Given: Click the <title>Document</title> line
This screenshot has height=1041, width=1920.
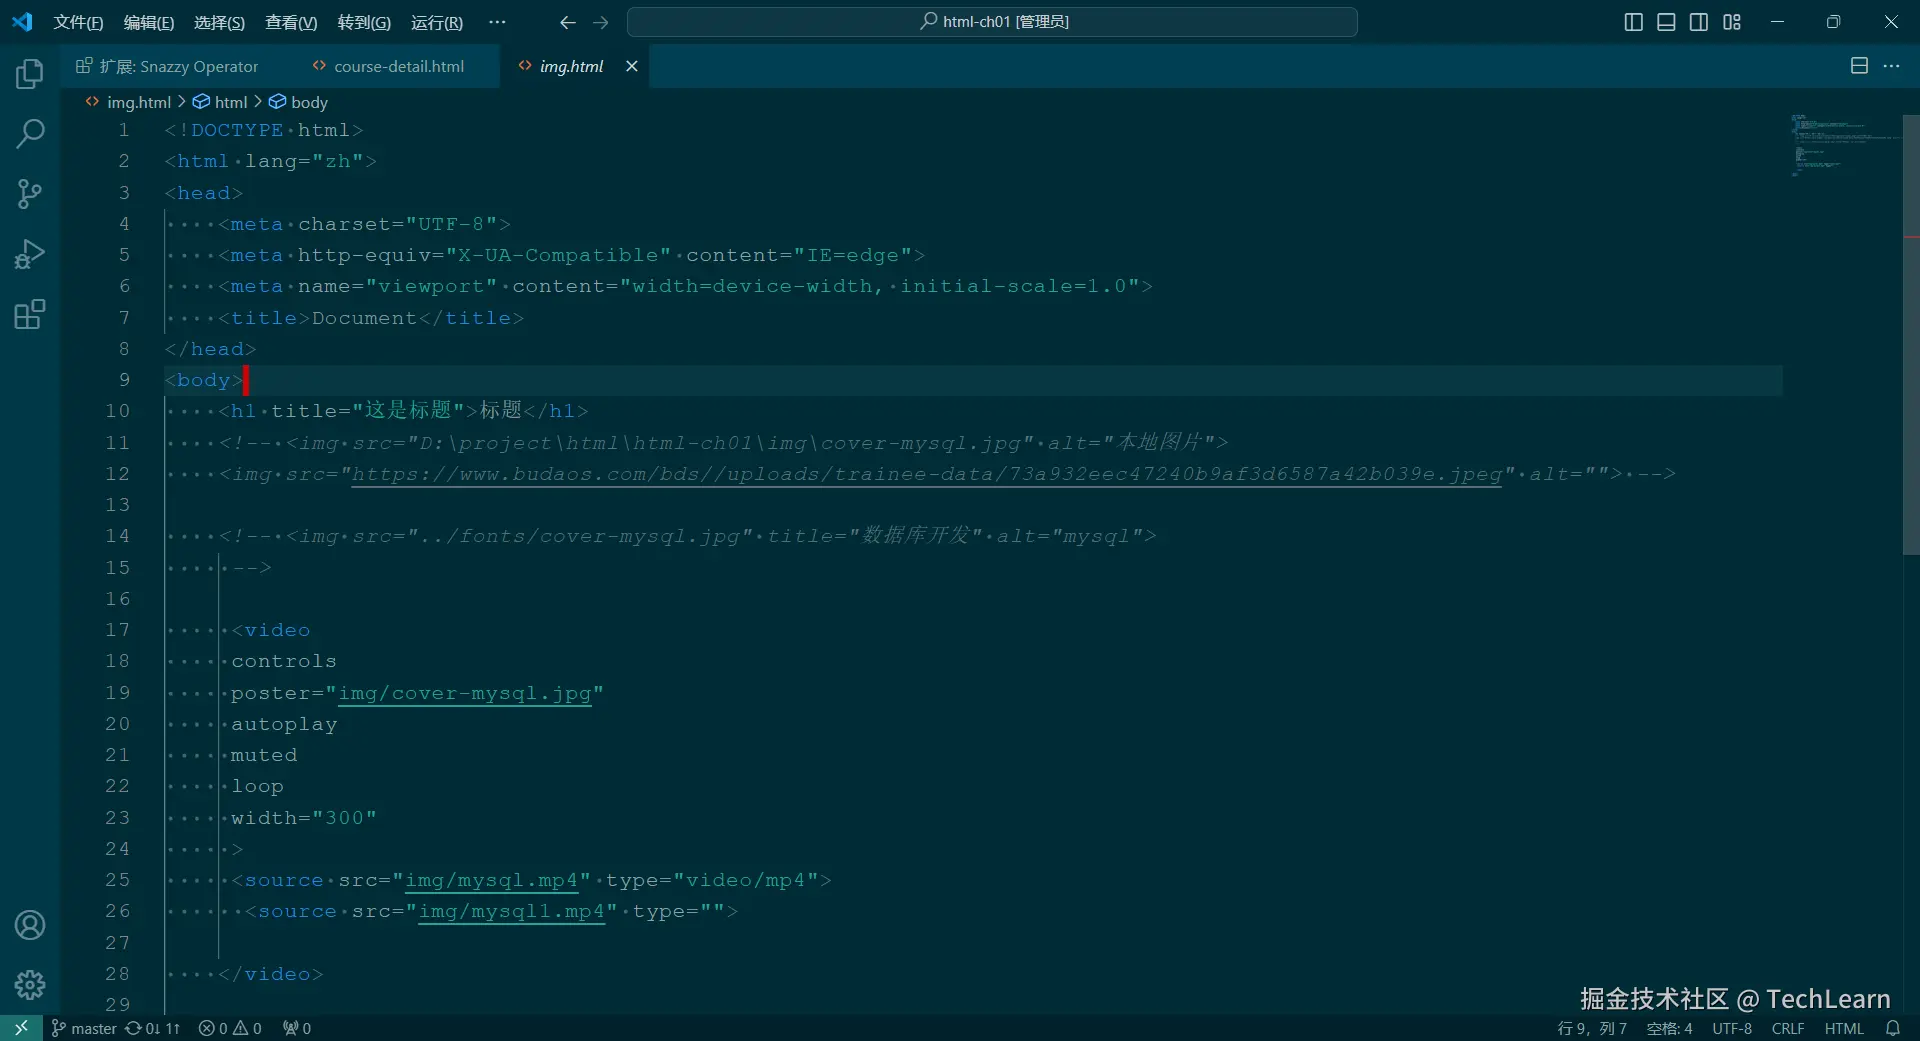Looking at the screenshot, I should click(371, 318).
